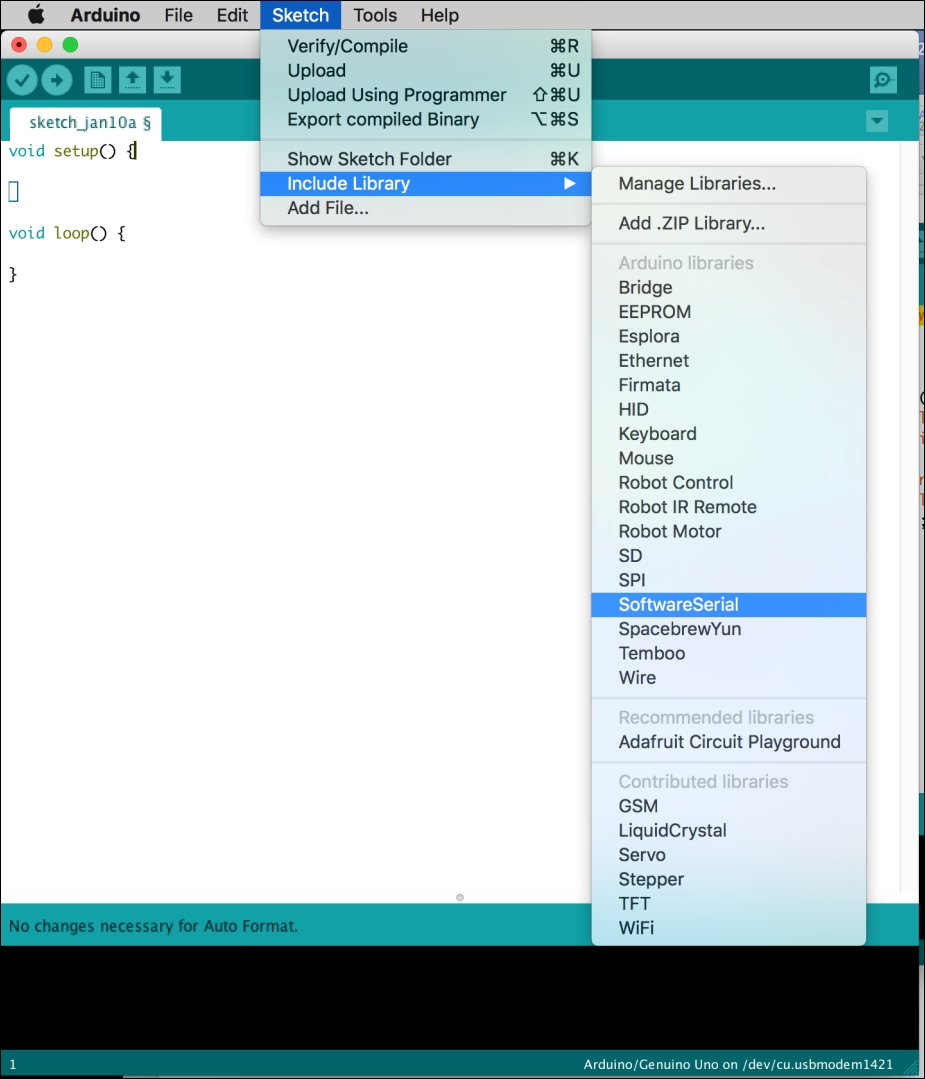Open the tab dropdown arrow
The image size is (925, 1079).
[877, 121]
